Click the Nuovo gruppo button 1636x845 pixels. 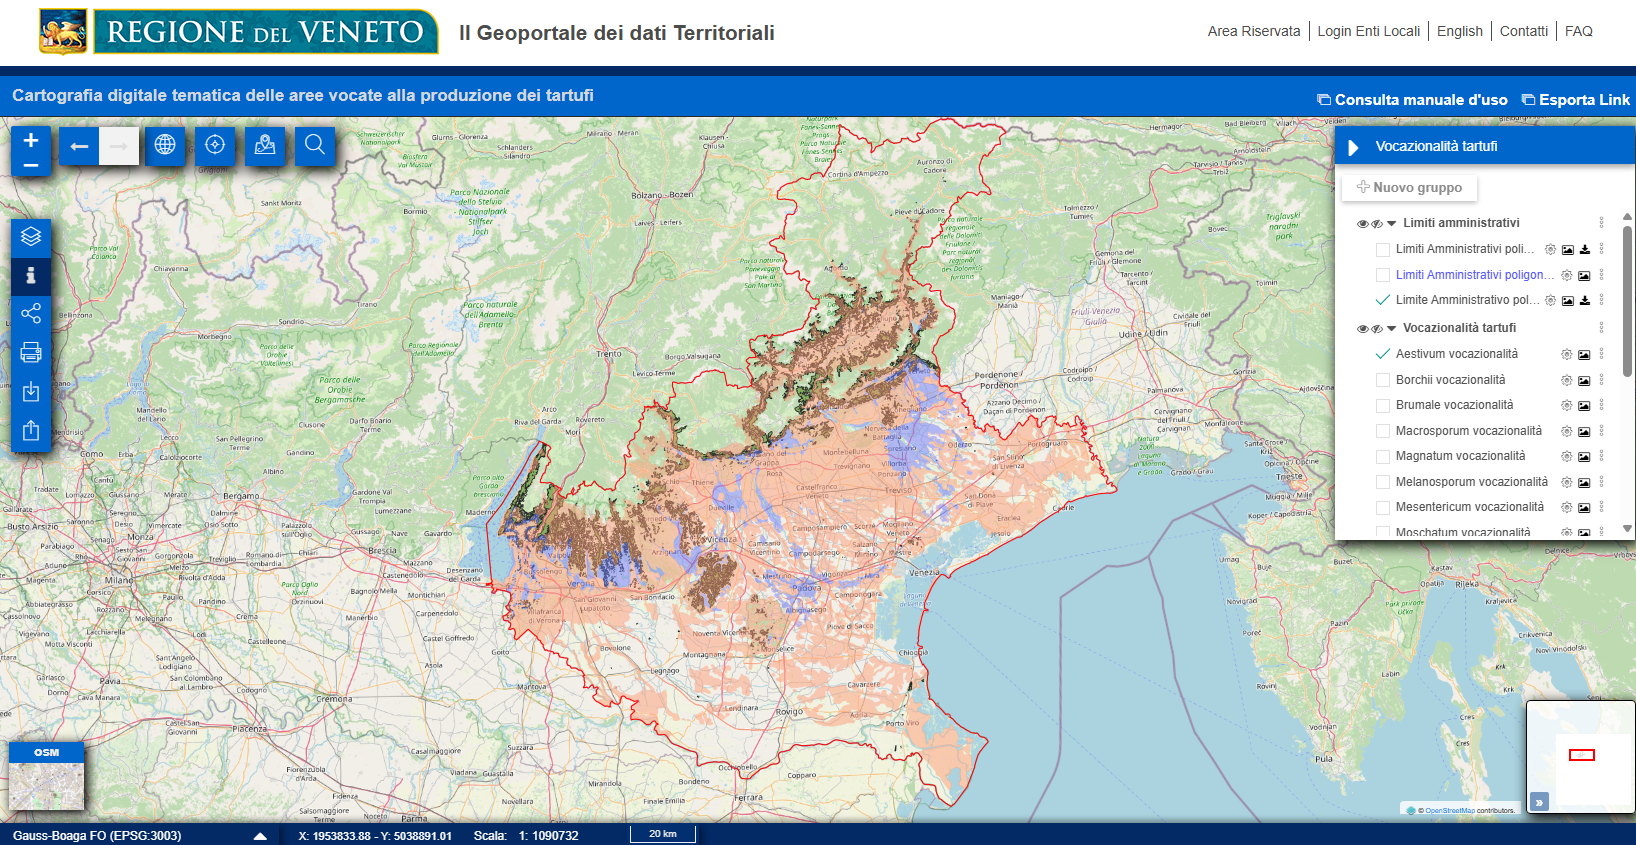(x=1409, y=187)
